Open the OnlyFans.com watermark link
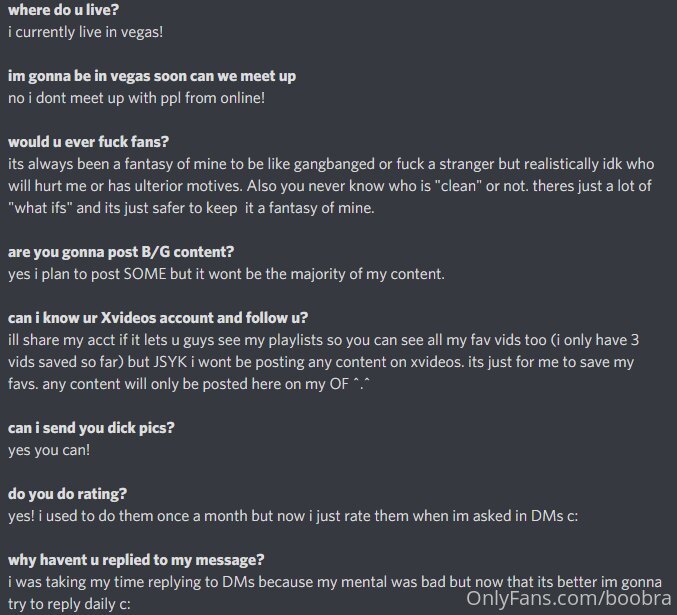The height and width of the screenshot is (615, 677). (569, 599)
